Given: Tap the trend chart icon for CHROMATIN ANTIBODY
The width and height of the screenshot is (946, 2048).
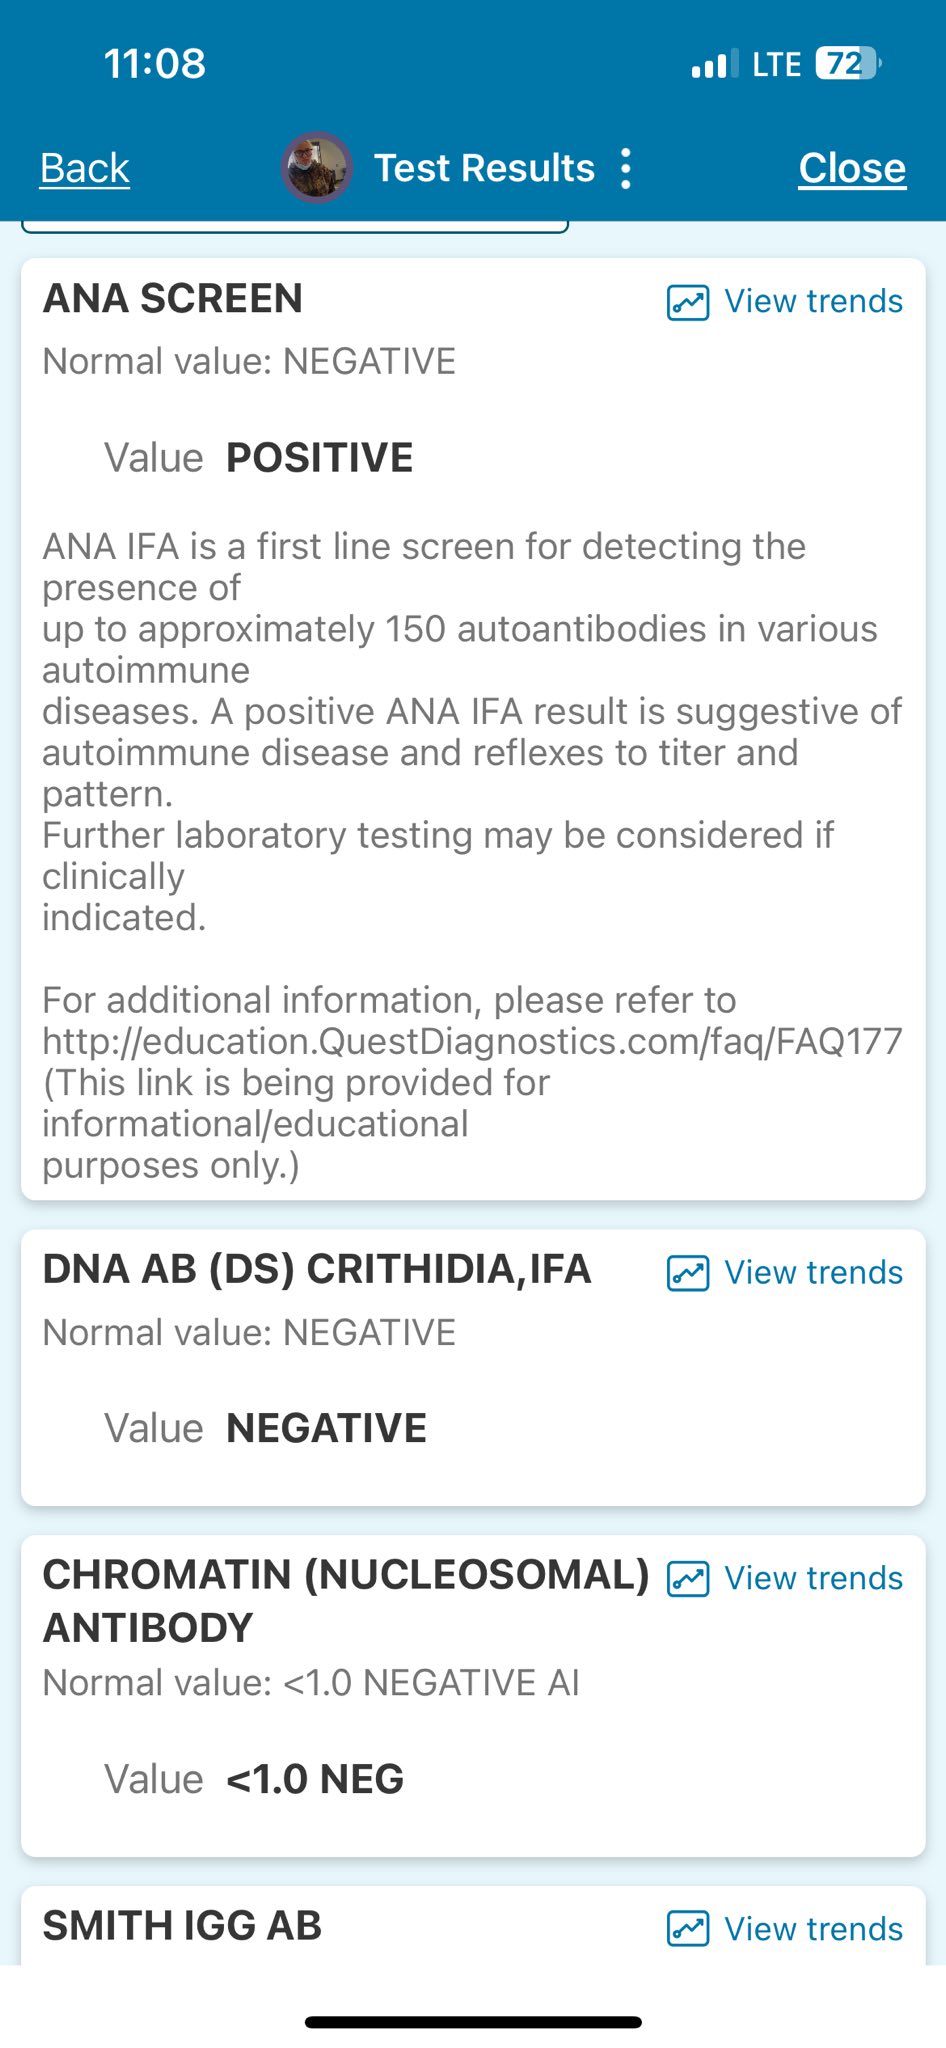Looking at the screenshot, I should 688,1579.
